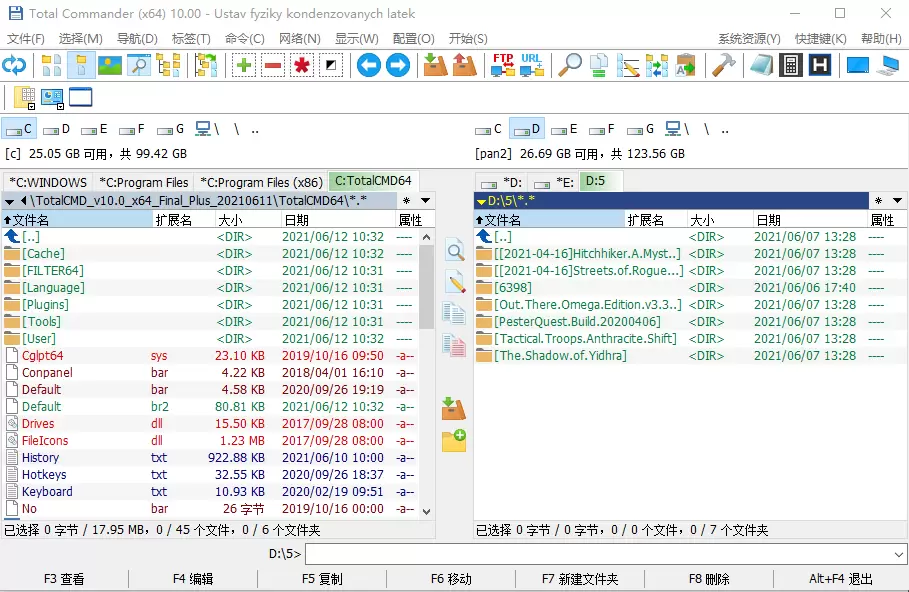Select drive F in right drive bar
Screen dimensions: 909x592
coord(602,129)
